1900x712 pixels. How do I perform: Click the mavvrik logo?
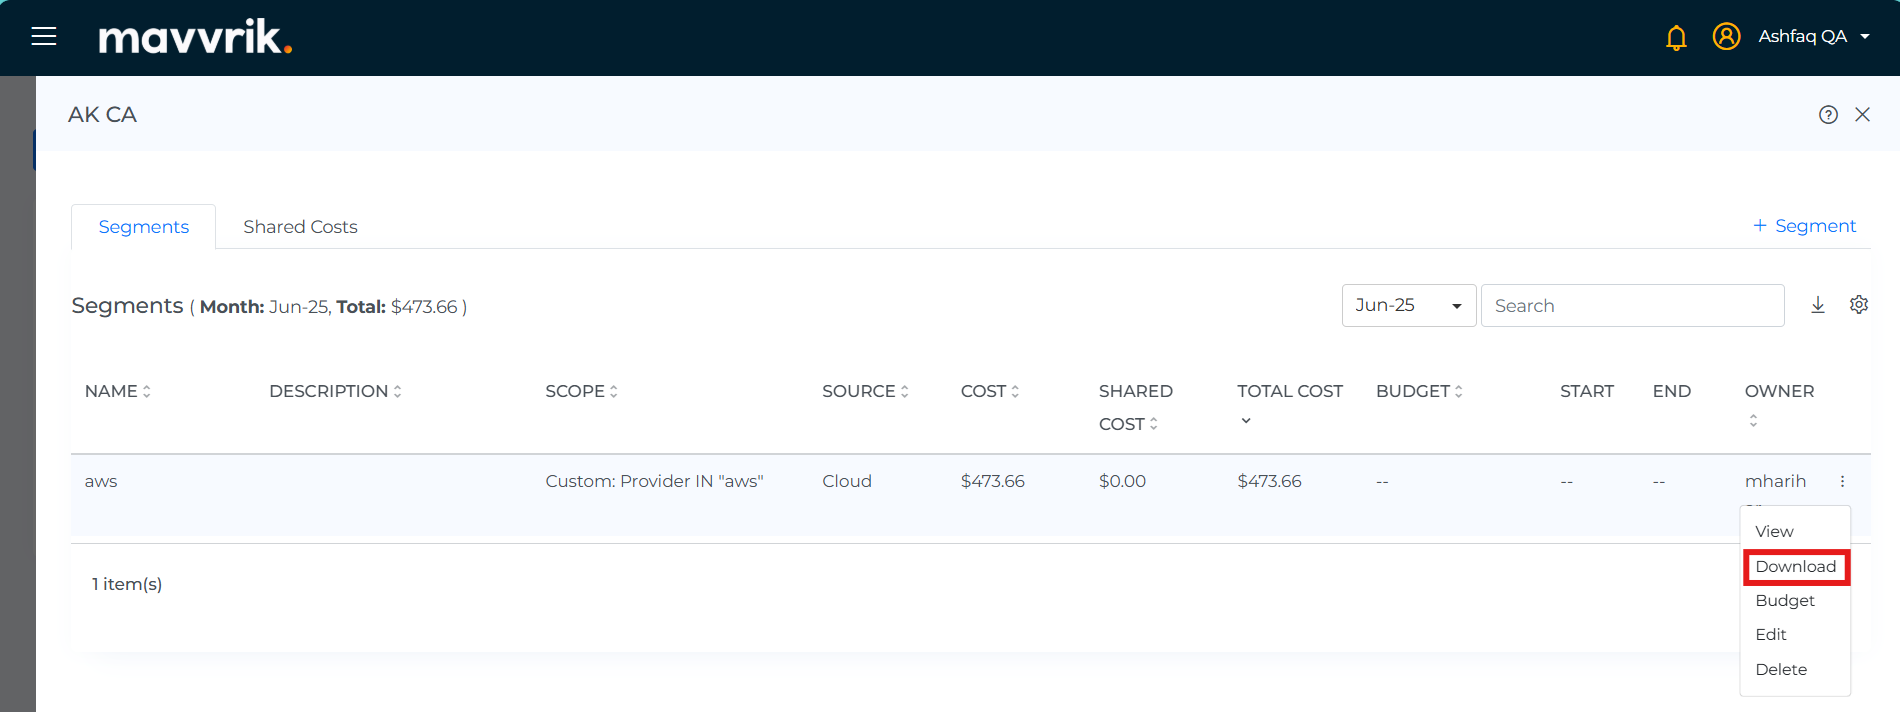click(195, 37)
